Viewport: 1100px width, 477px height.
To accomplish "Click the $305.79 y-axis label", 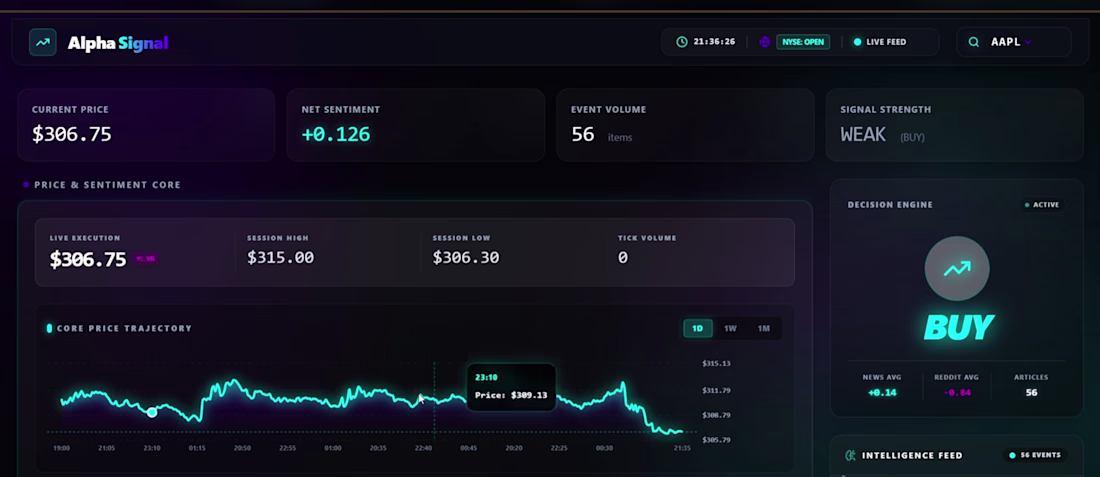I will 716,440.
